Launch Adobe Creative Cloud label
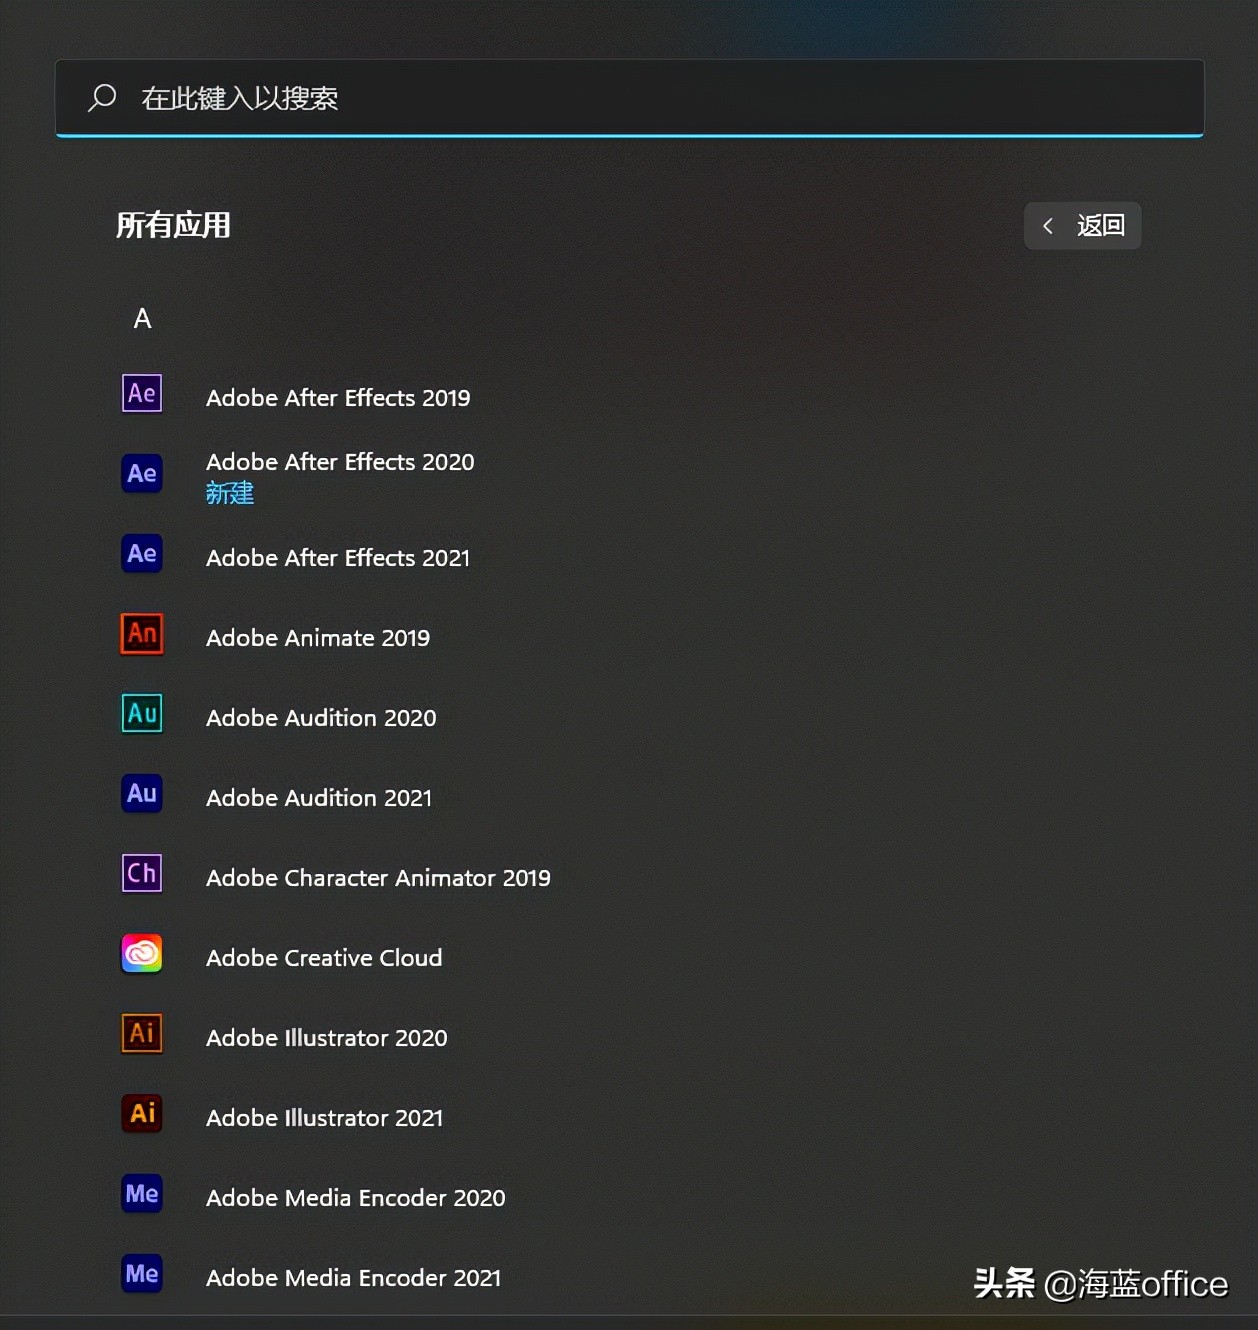Screen dimensions: 1258x1330 click(324, 958)
